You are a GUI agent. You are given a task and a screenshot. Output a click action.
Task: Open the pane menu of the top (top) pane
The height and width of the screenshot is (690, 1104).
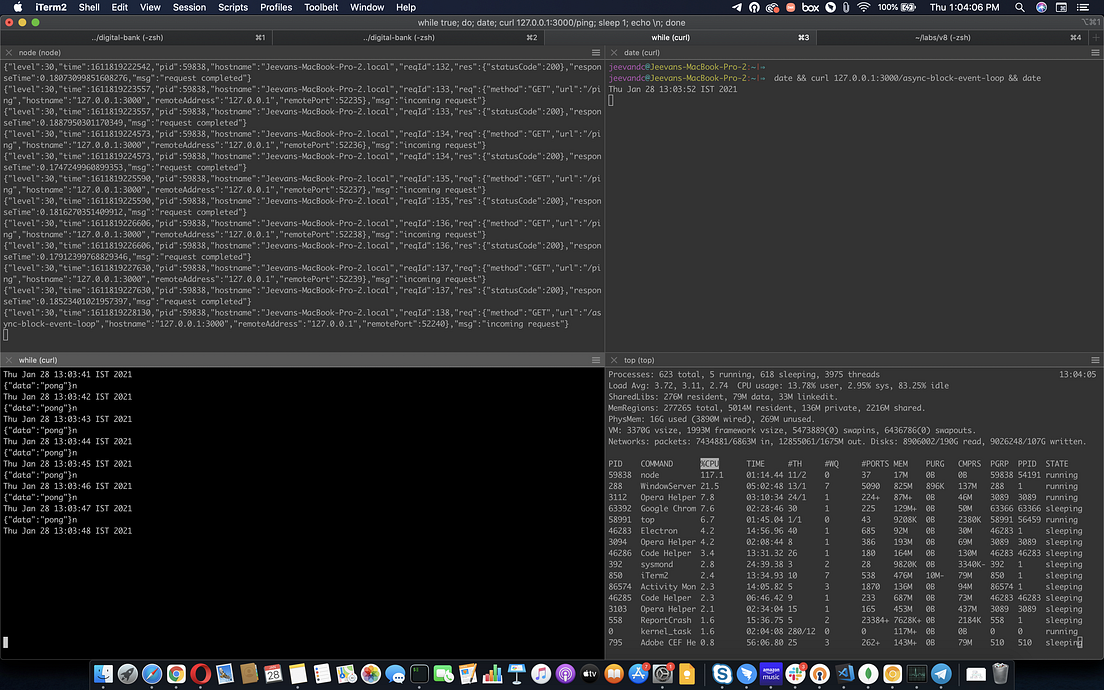[1095, 360]
